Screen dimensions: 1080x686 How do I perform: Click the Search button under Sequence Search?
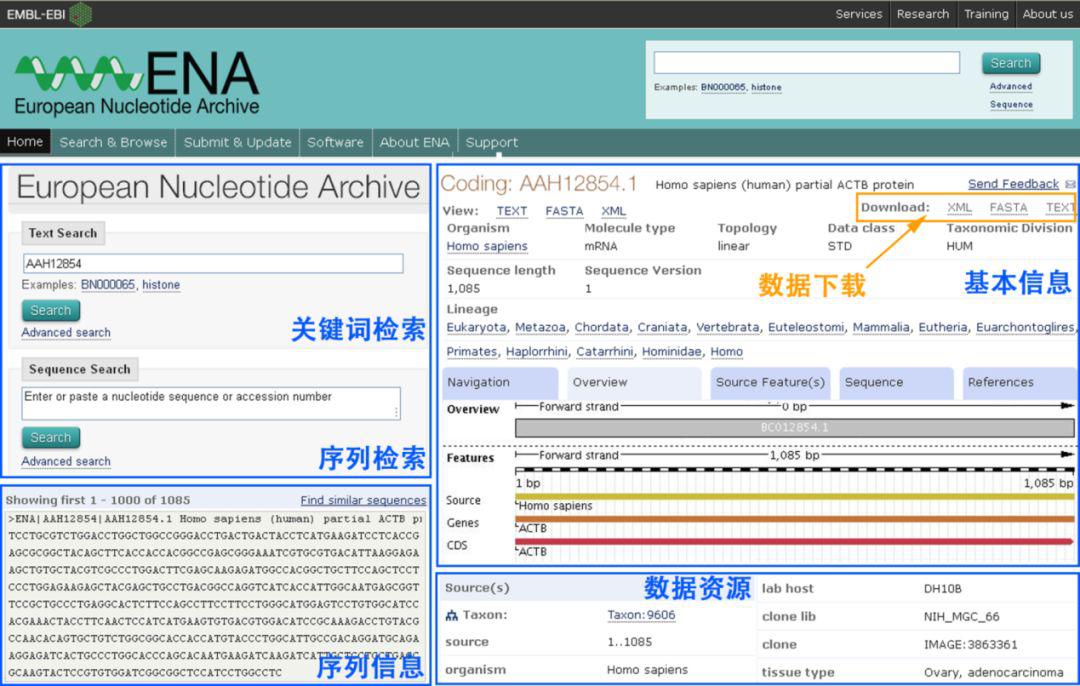pos(51,437)
